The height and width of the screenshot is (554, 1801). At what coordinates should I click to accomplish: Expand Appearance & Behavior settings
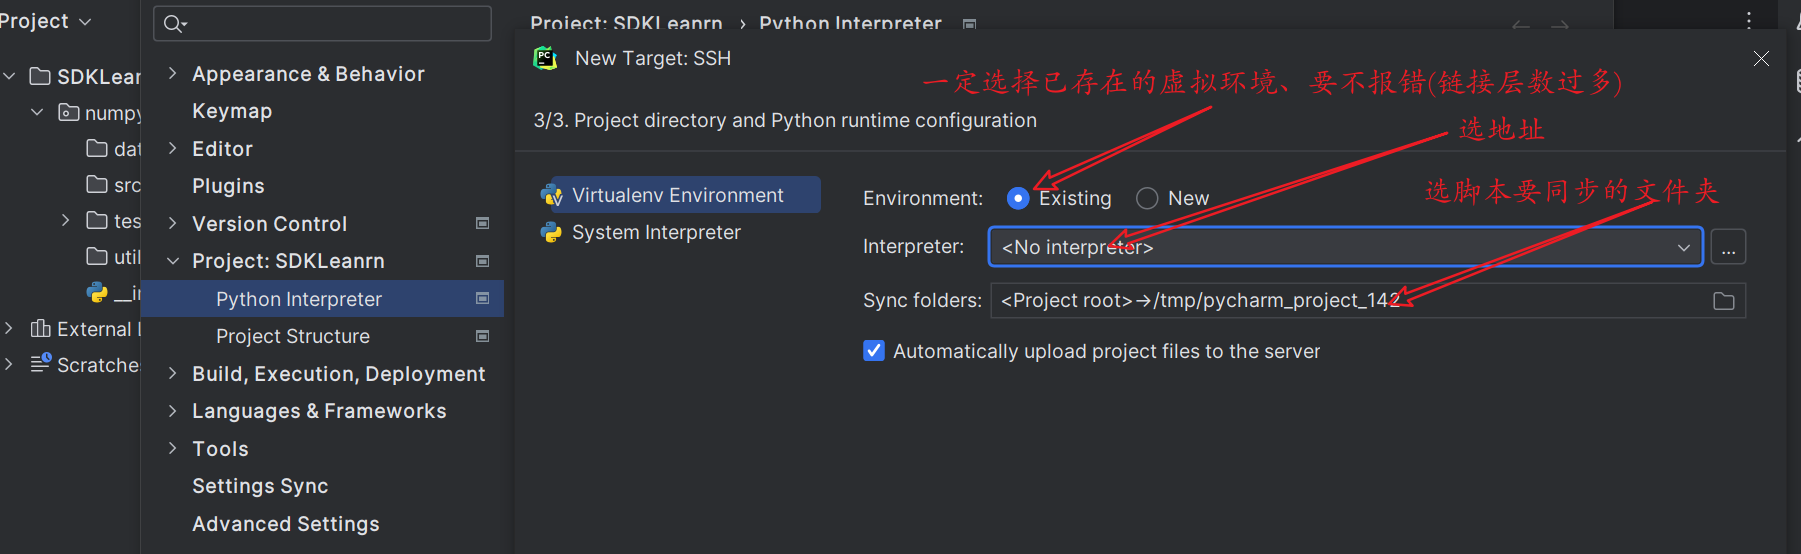(x=172, y=73)
